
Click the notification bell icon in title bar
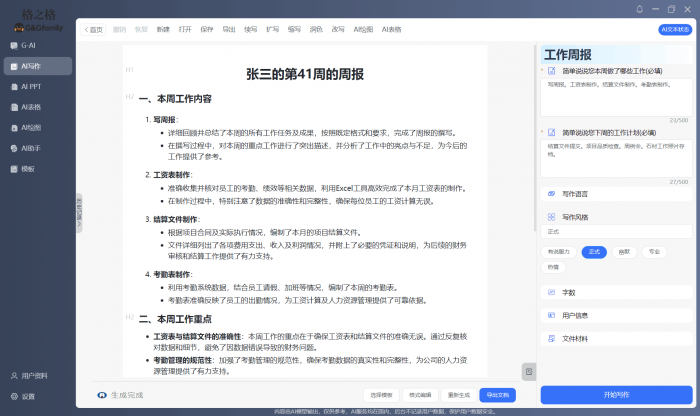[x=641, y=7]
